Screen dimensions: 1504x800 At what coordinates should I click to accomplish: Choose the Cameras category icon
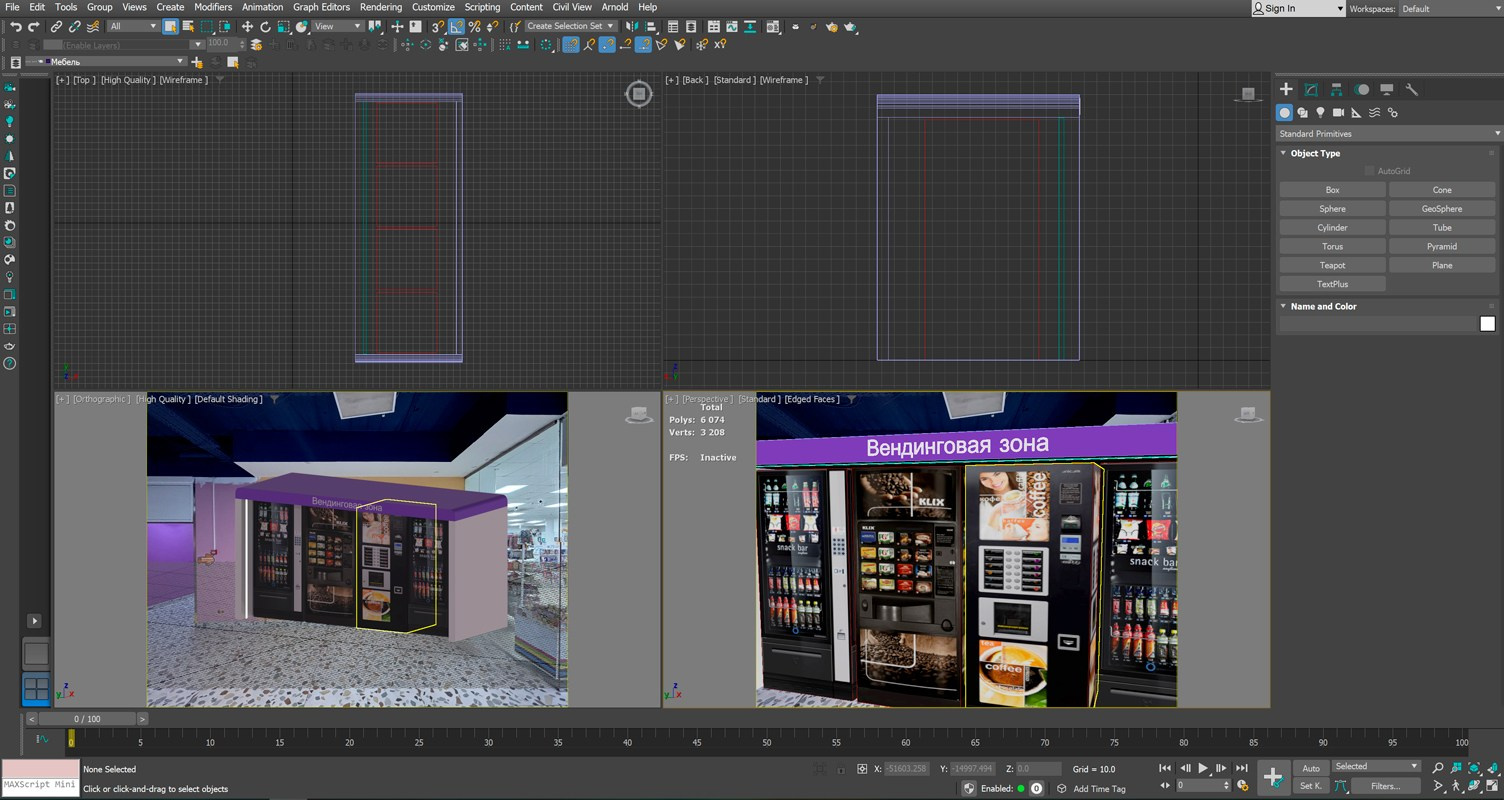coord(1338,113)
